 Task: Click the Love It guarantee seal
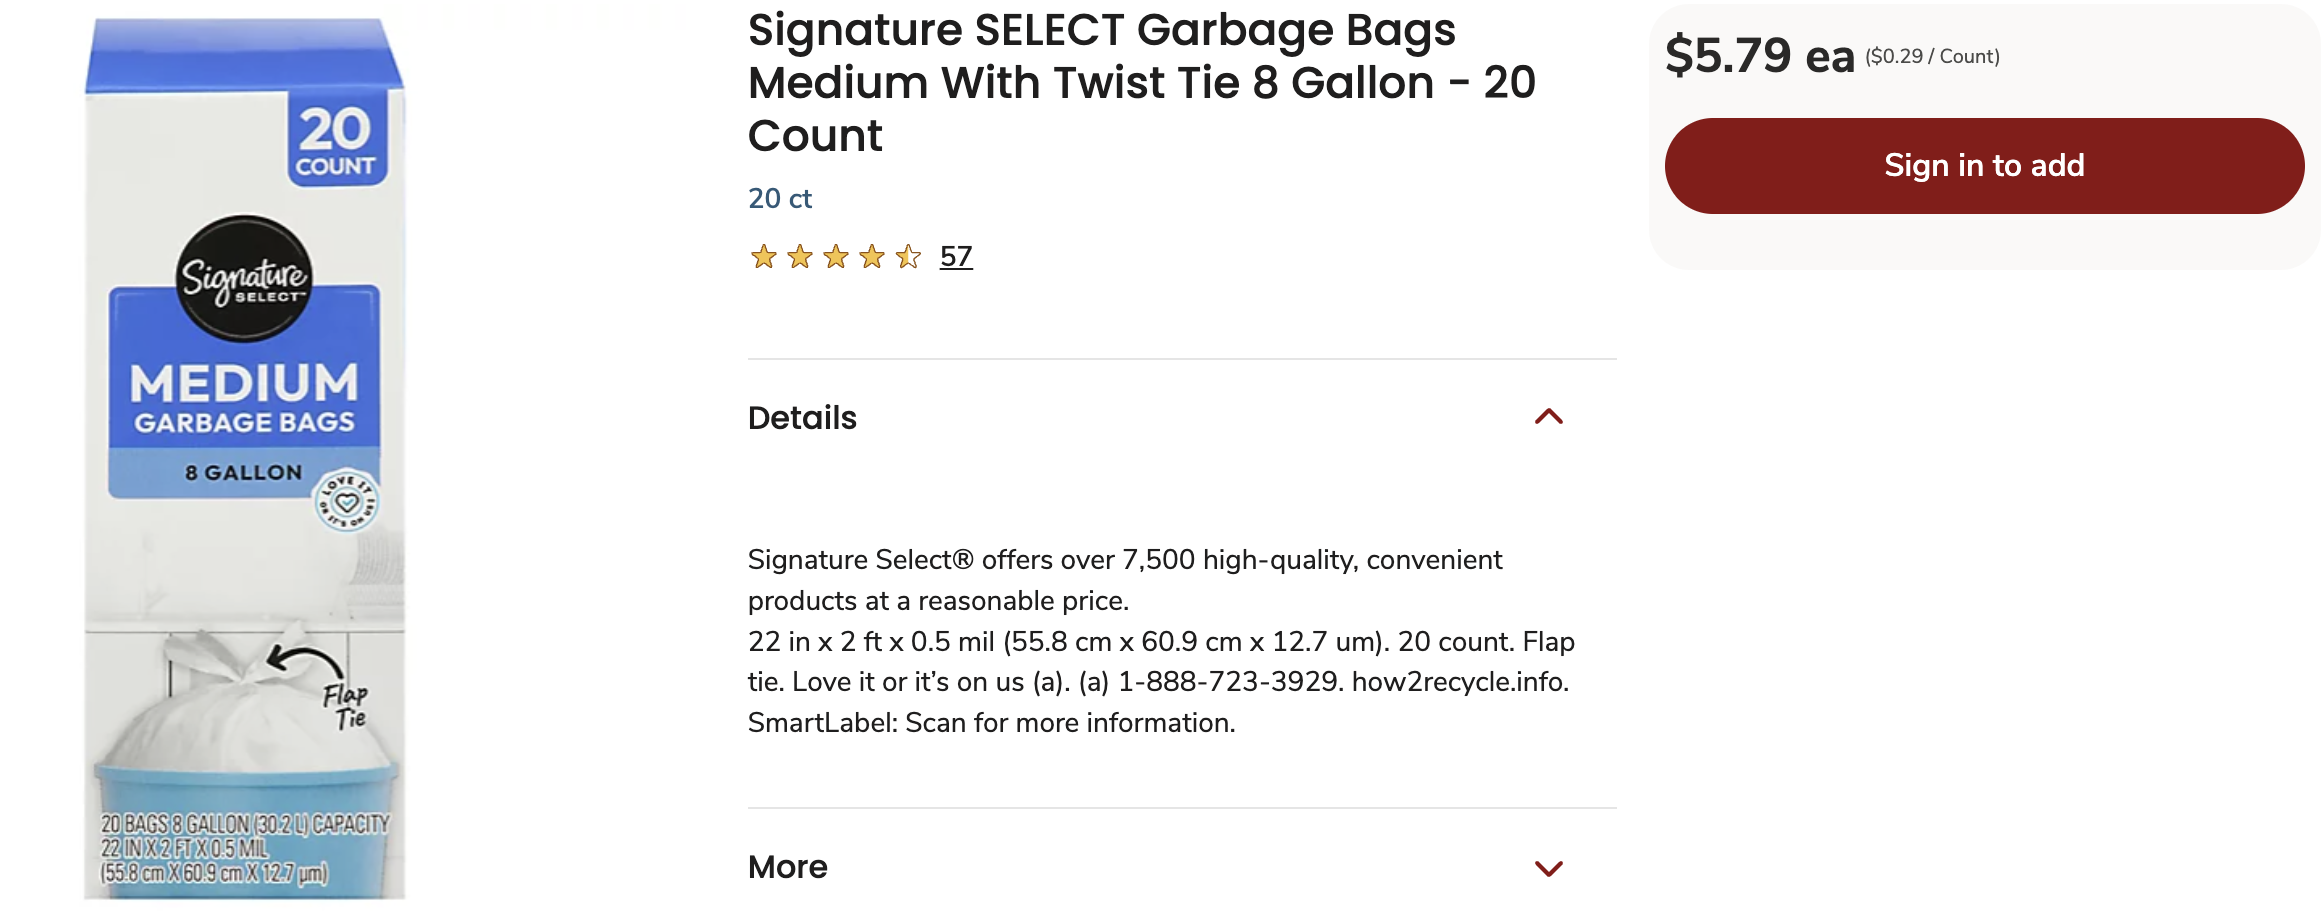click(346, 500)
